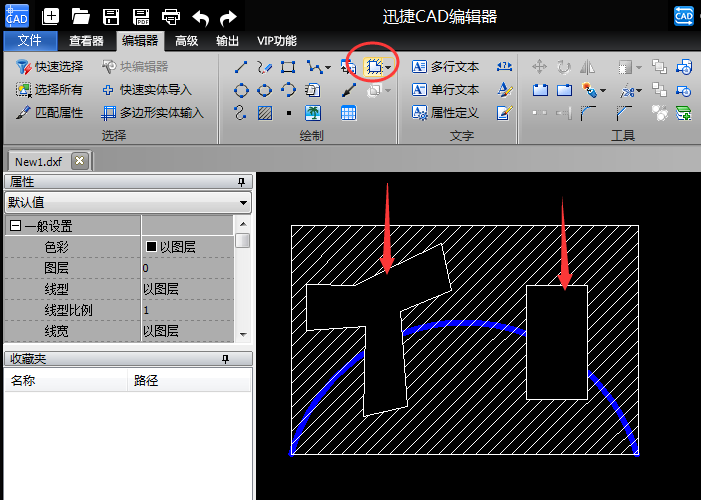
Task: Insert a table using the grid icon
Action: (348, 113)
